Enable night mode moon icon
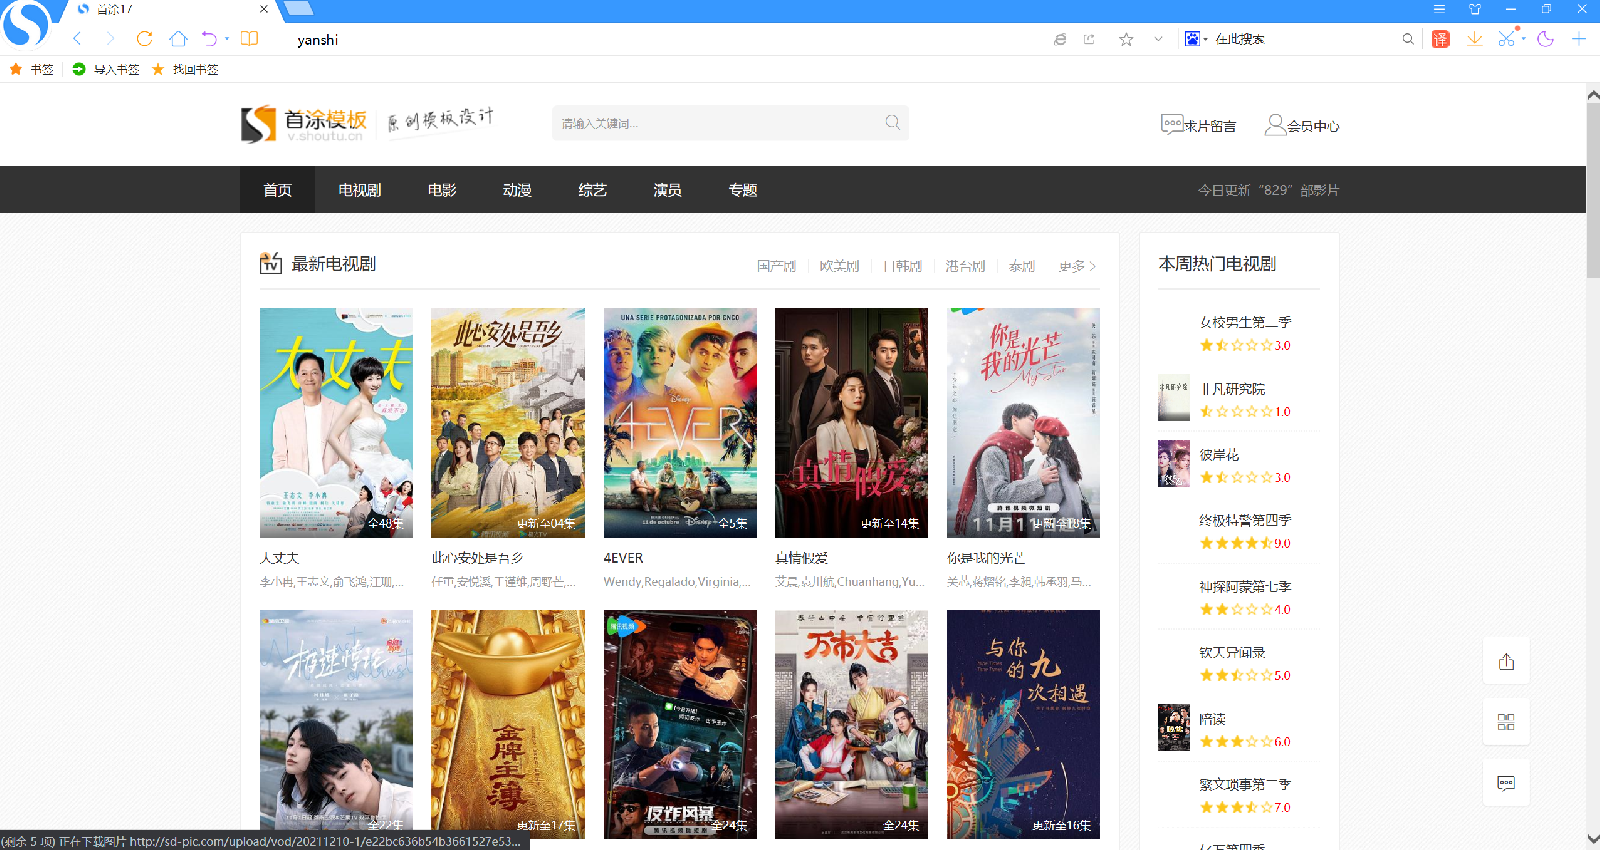1600x850 pixels. click(1545, 39)
